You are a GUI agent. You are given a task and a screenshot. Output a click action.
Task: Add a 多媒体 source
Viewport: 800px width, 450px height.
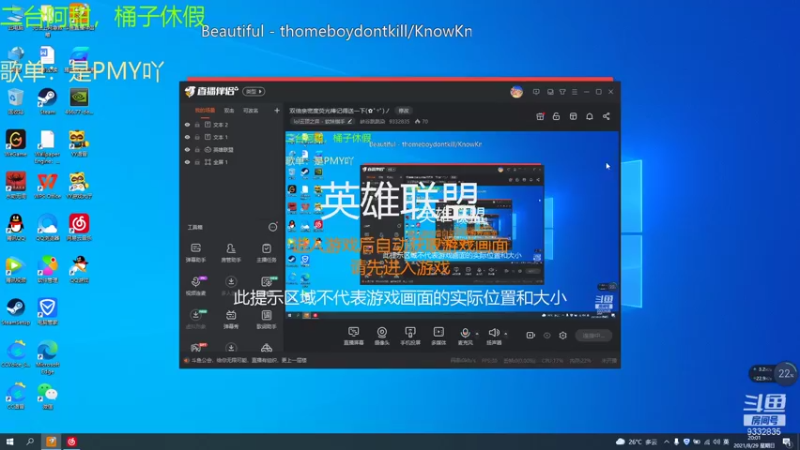pyautogui.click(x=438, y=336)
